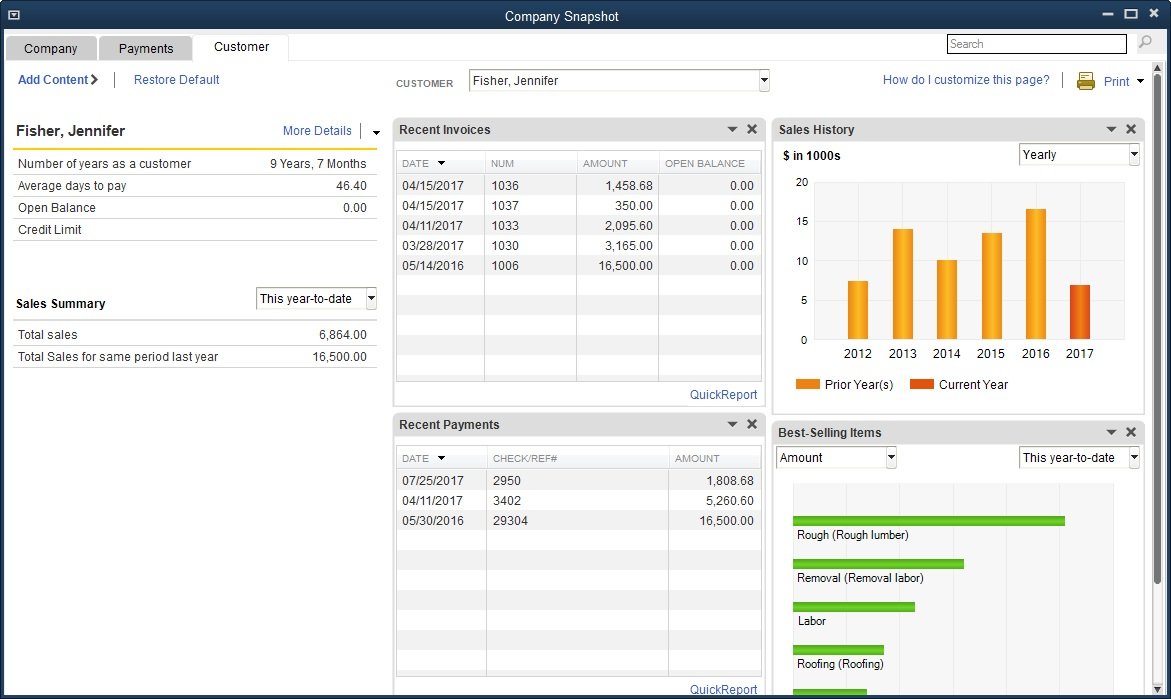The image size is (1171, 699).
Task: Collapse the Sales History panel arrow
Action: tap(1111, 130)
